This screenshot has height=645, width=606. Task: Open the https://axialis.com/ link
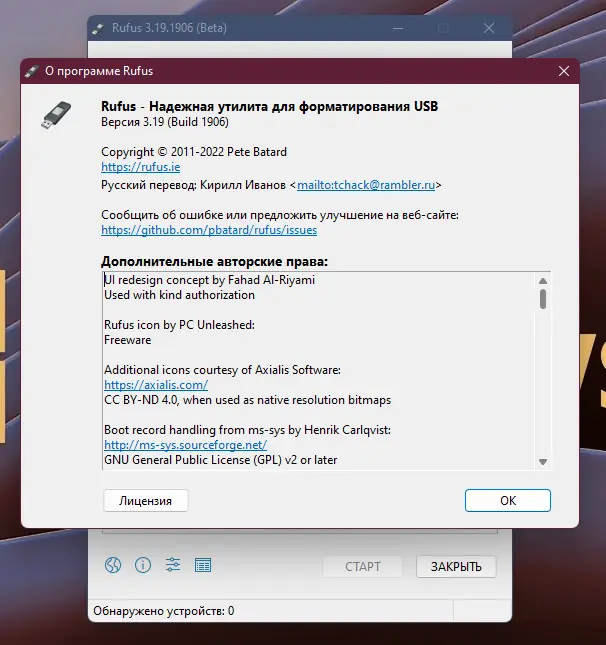(156, 385)
